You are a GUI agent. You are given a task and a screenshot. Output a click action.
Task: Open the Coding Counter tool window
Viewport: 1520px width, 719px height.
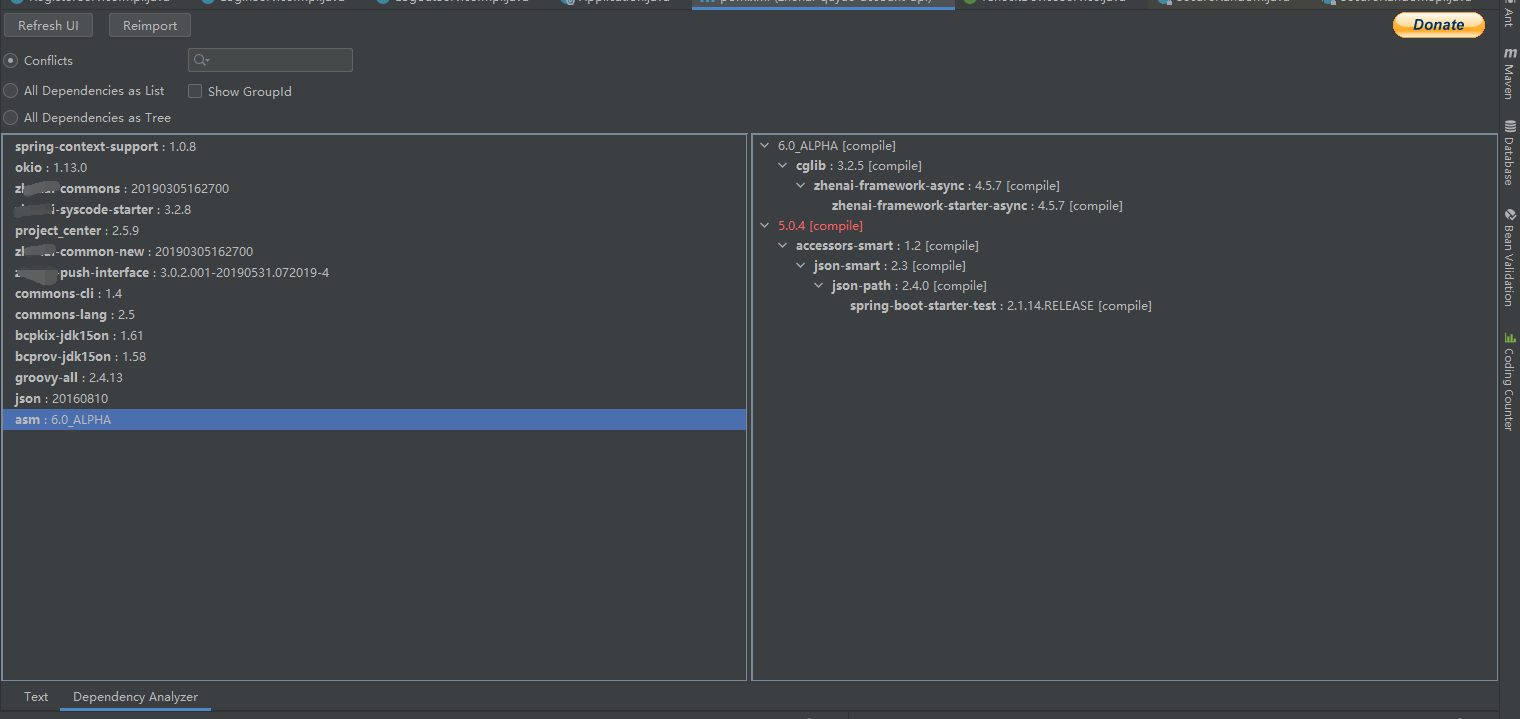pyautogui.click(x=1509, y=381)
